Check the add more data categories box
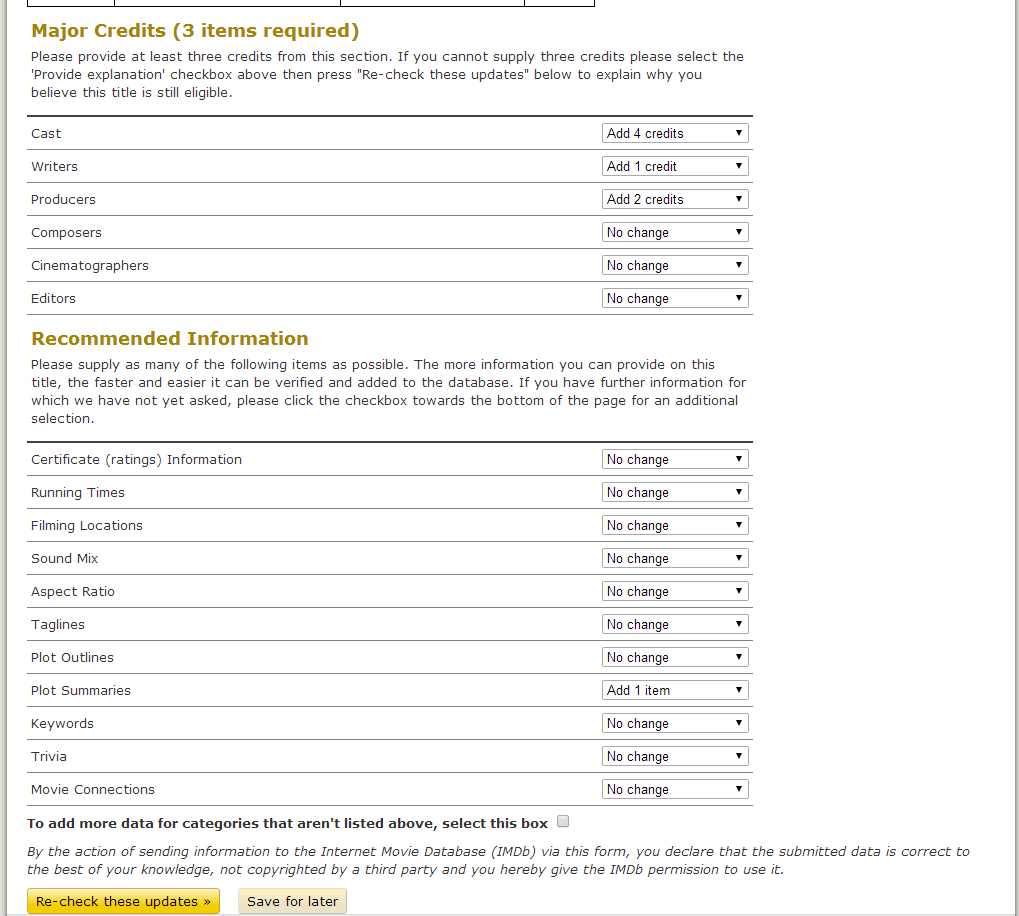This screenshot has width=1019, height=916. [x=563, y=822]
